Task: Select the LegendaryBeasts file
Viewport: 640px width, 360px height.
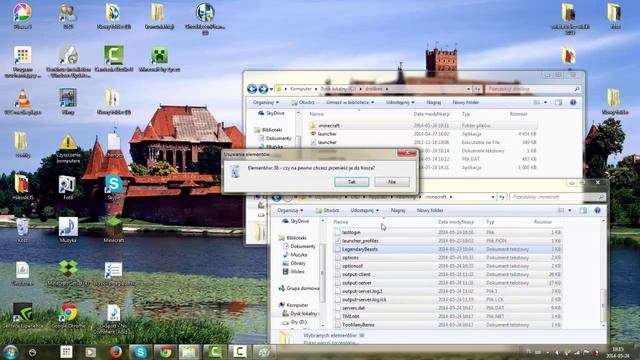Action: (x=448, y=249)
